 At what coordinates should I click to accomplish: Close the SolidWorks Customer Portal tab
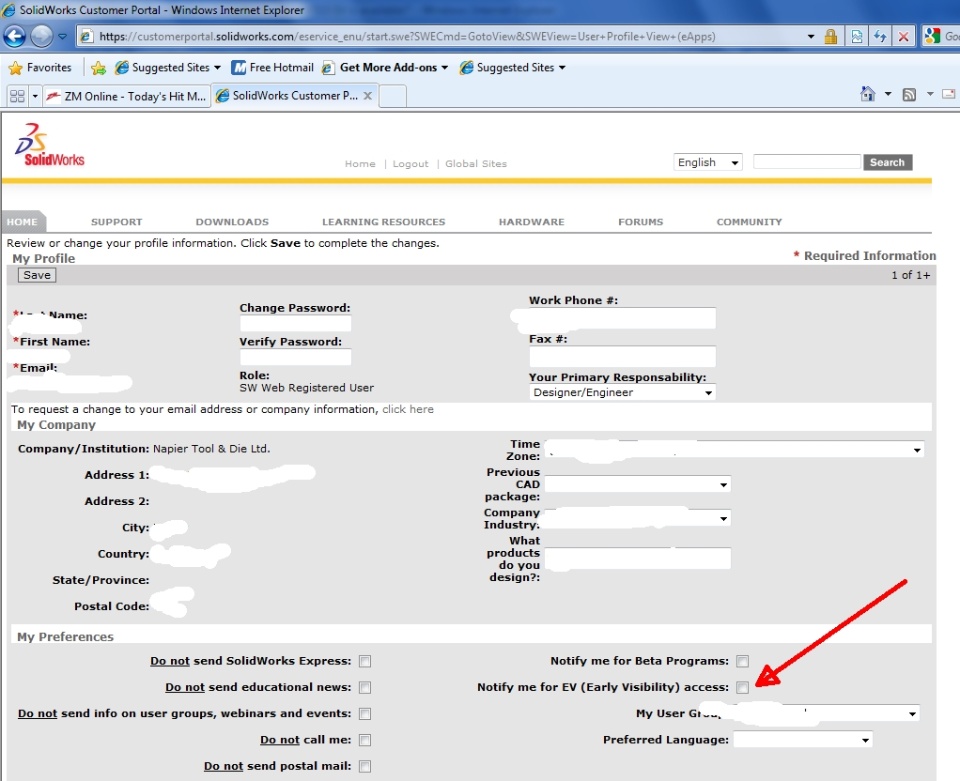(367, 95)
